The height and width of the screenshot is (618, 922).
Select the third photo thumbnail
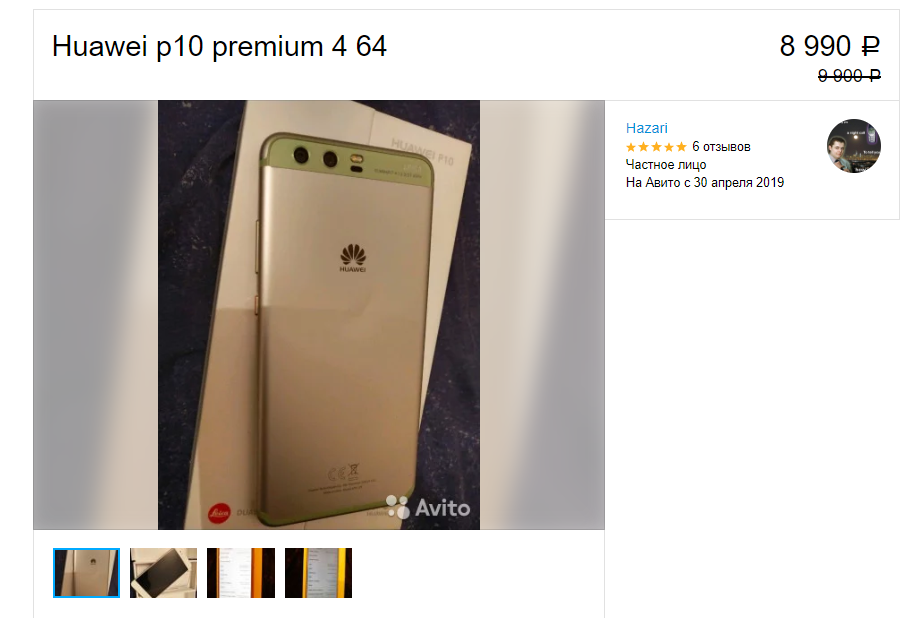pos(240,573)
